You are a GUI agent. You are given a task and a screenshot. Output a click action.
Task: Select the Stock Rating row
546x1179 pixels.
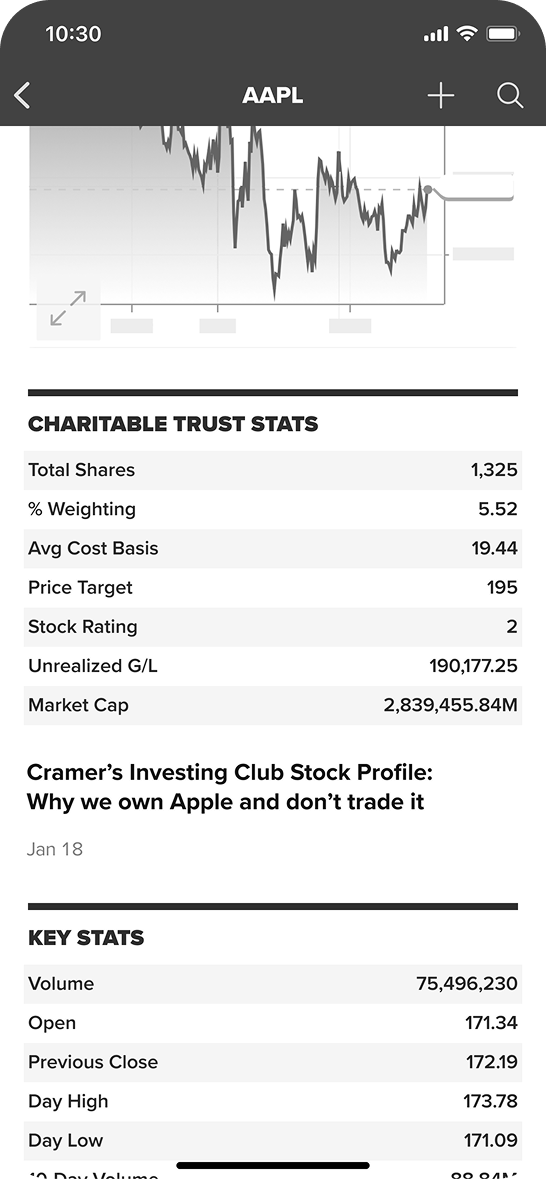click(x=273, y=626)
